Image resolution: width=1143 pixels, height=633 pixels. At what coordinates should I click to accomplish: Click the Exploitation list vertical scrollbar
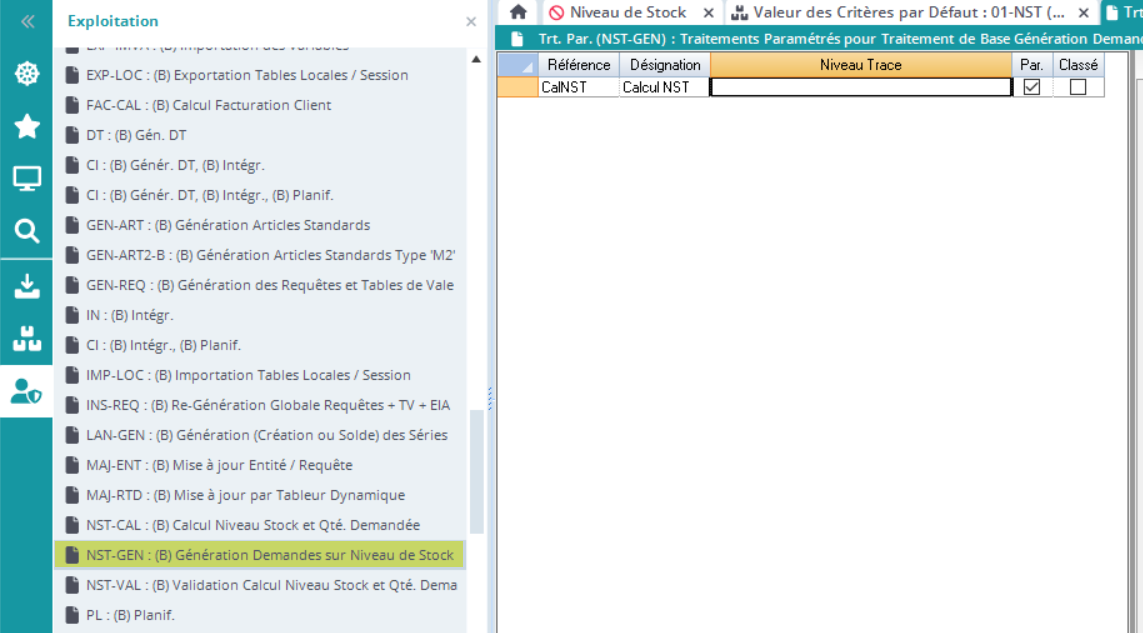[477, 470]
